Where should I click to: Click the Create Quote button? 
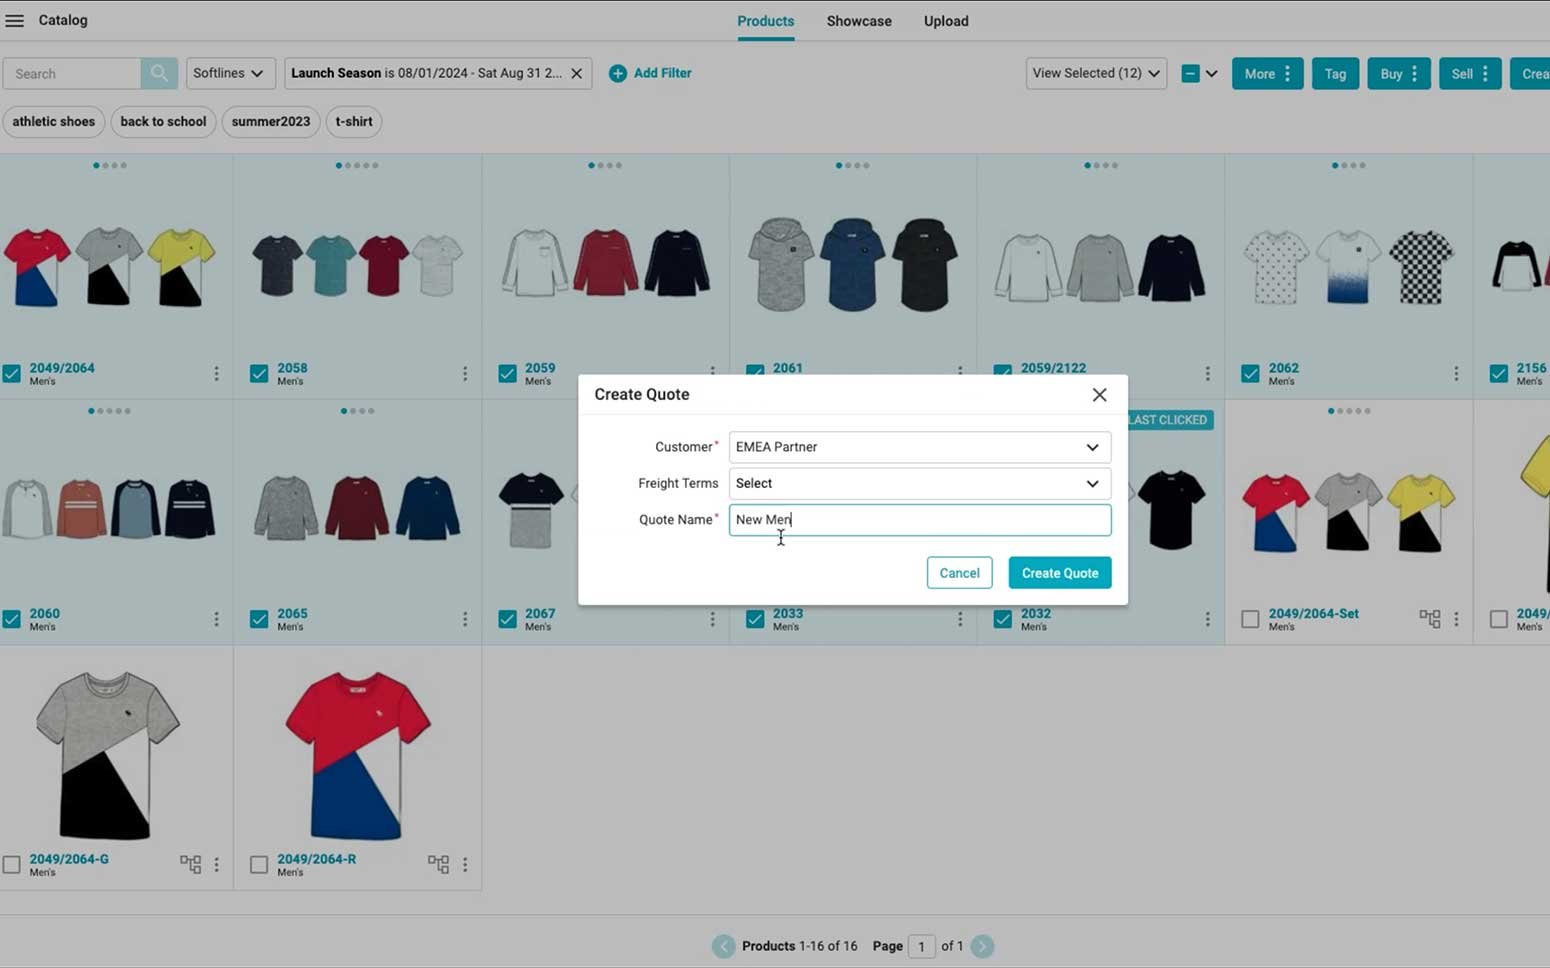tap(1059, 573)
